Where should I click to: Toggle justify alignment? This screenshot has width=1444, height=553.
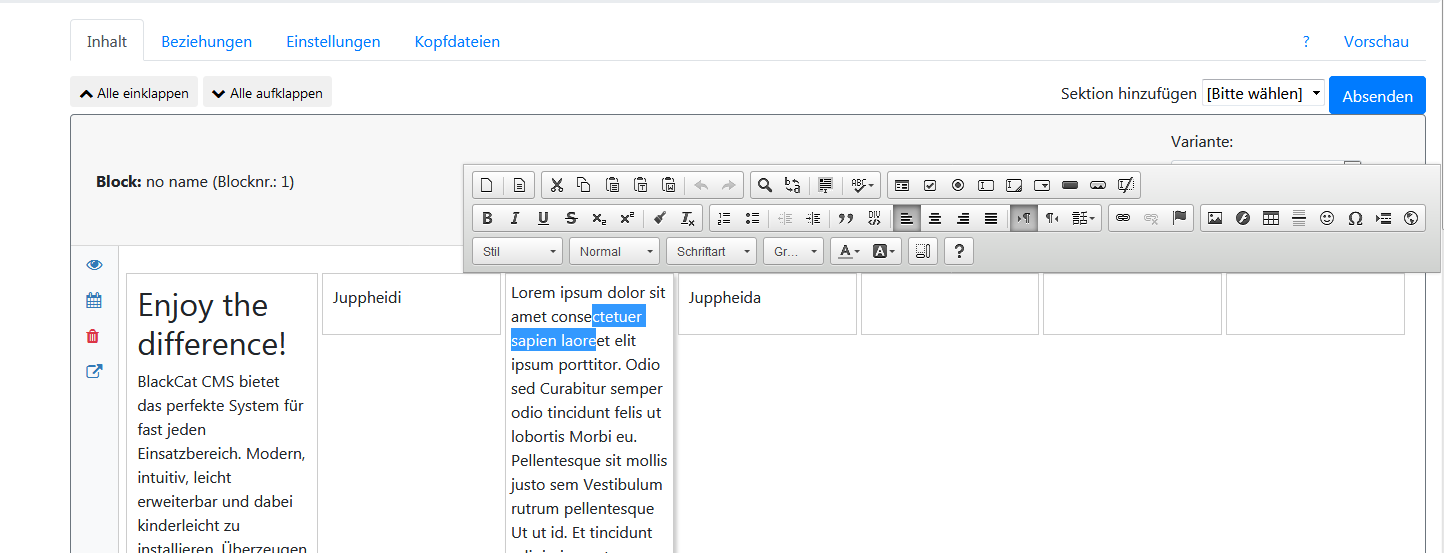pos(991,218)
